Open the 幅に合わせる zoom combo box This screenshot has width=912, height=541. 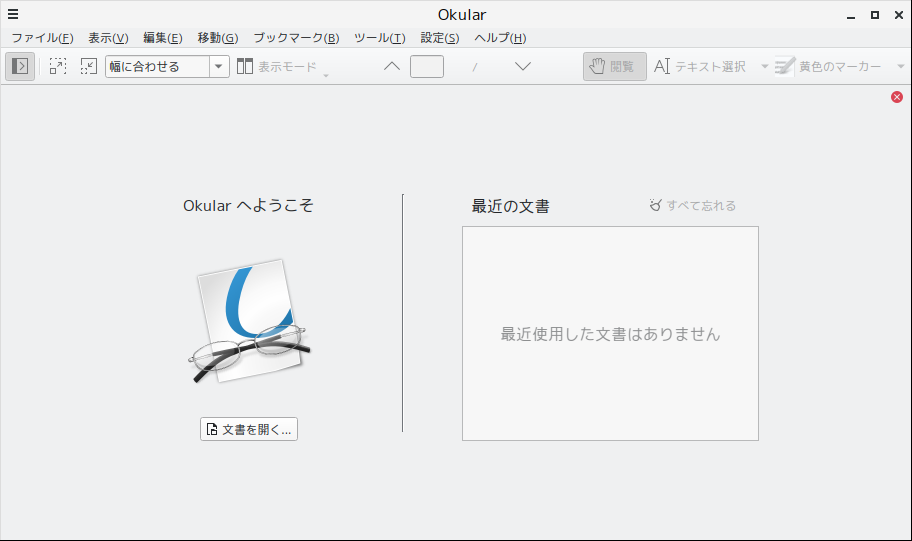167,66
